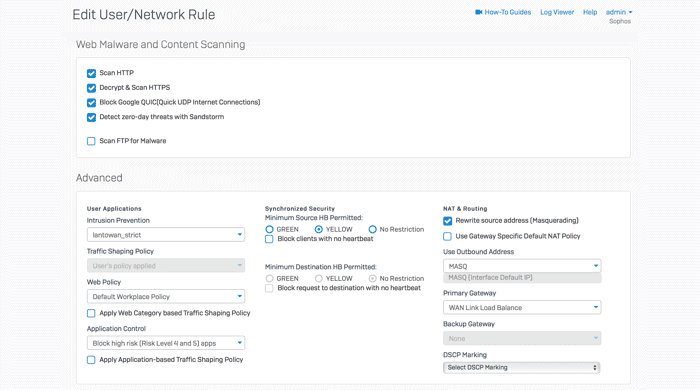The width and height of the screenshot is (700, 390).
Task: Check Apply Application-based Traffic Shaping Policy
Action: tap(92, 360)
